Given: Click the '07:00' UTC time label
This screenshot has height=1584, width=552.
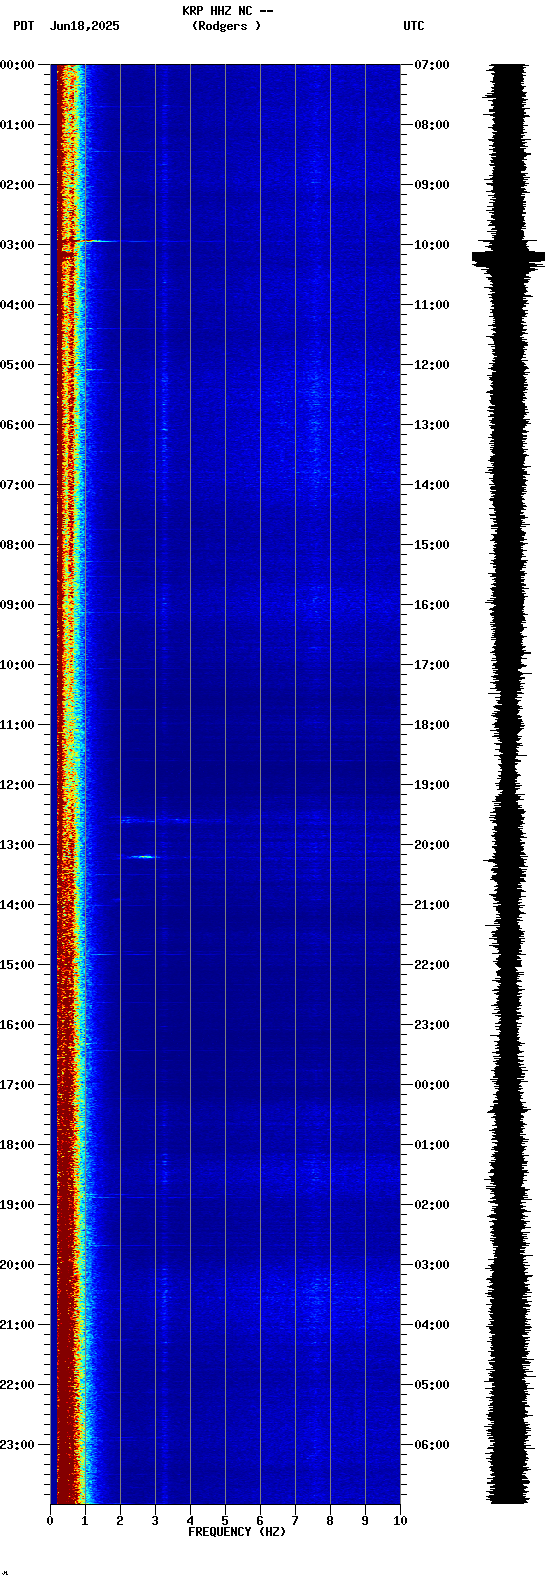Looking at the screenshot, I should [432, 65].
